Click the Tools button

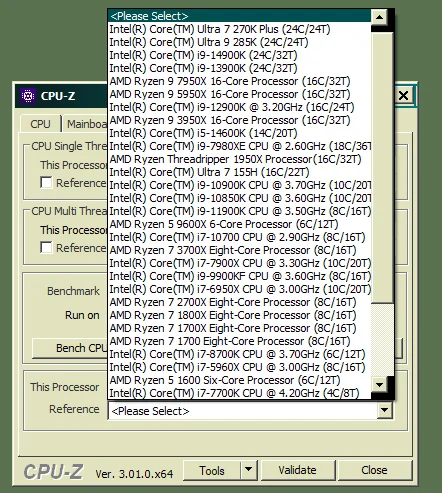[212, 471]
